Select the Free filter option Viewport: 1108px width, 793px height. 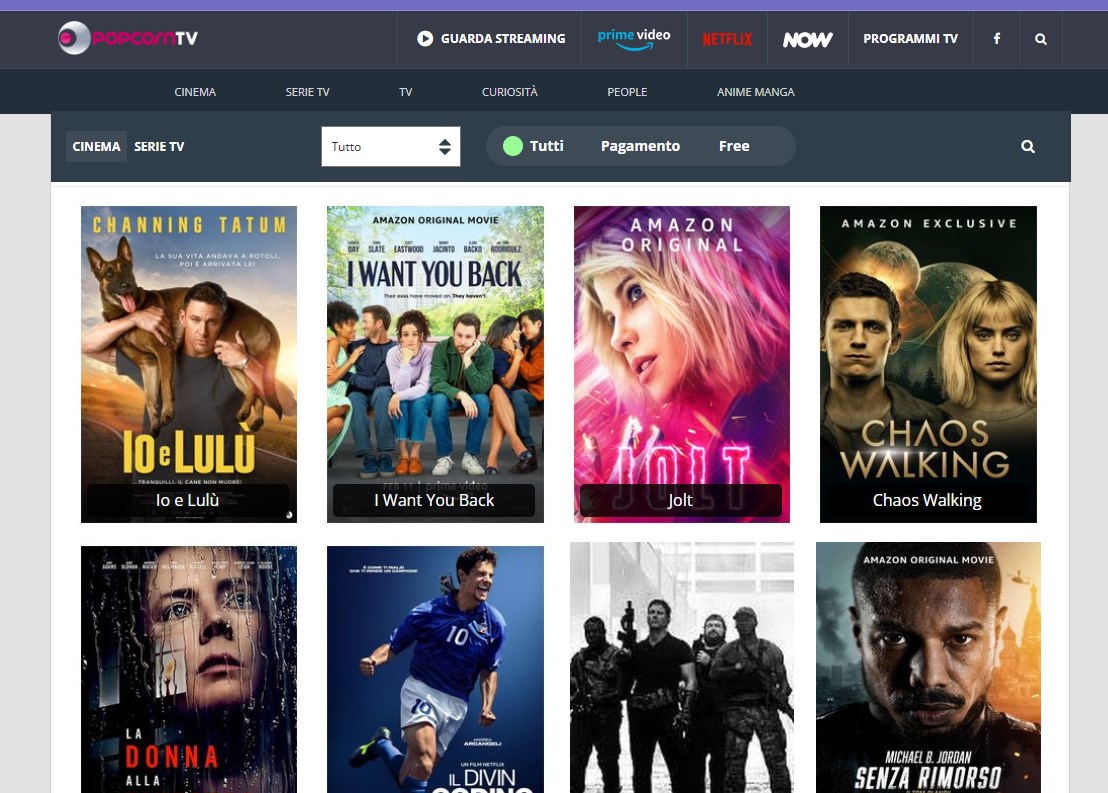[734, 146]
